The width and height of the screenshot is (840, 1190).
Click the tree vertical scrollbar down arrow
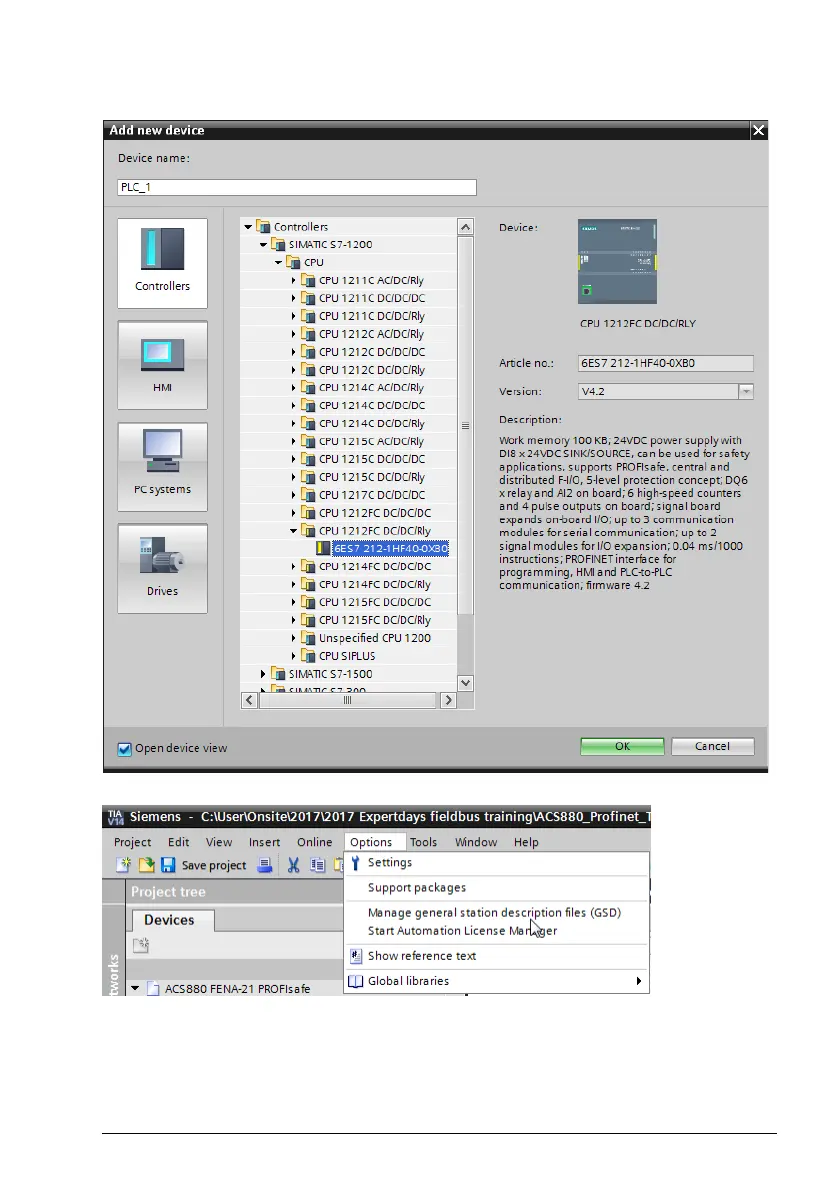point(466,683)
